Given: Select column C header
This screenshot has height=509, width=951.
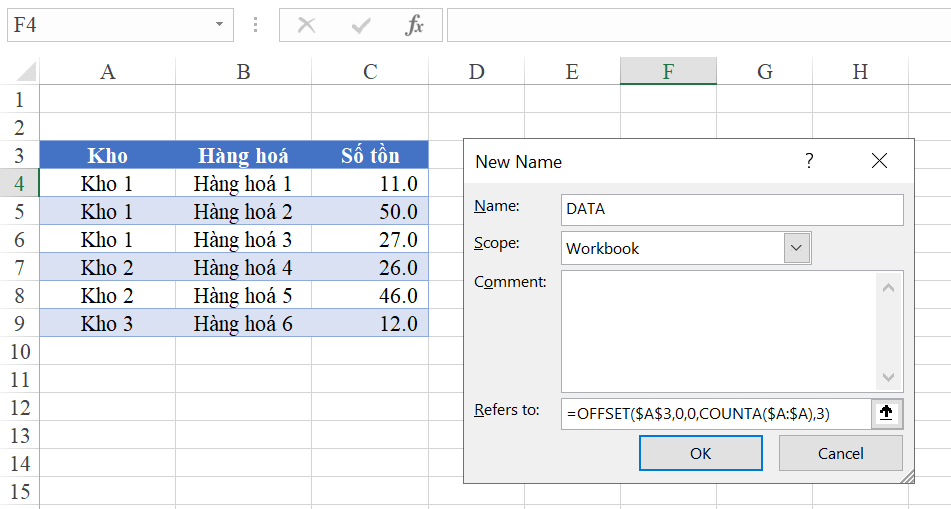Looking at the screenshot, I should [x=370, y=72].
